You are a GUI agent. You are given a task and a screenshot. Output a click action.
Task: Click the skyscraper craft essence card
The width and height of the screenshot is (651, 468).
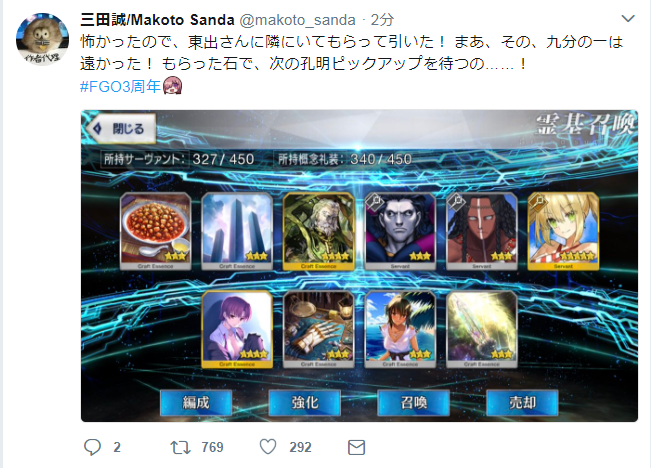coord(237,231)
